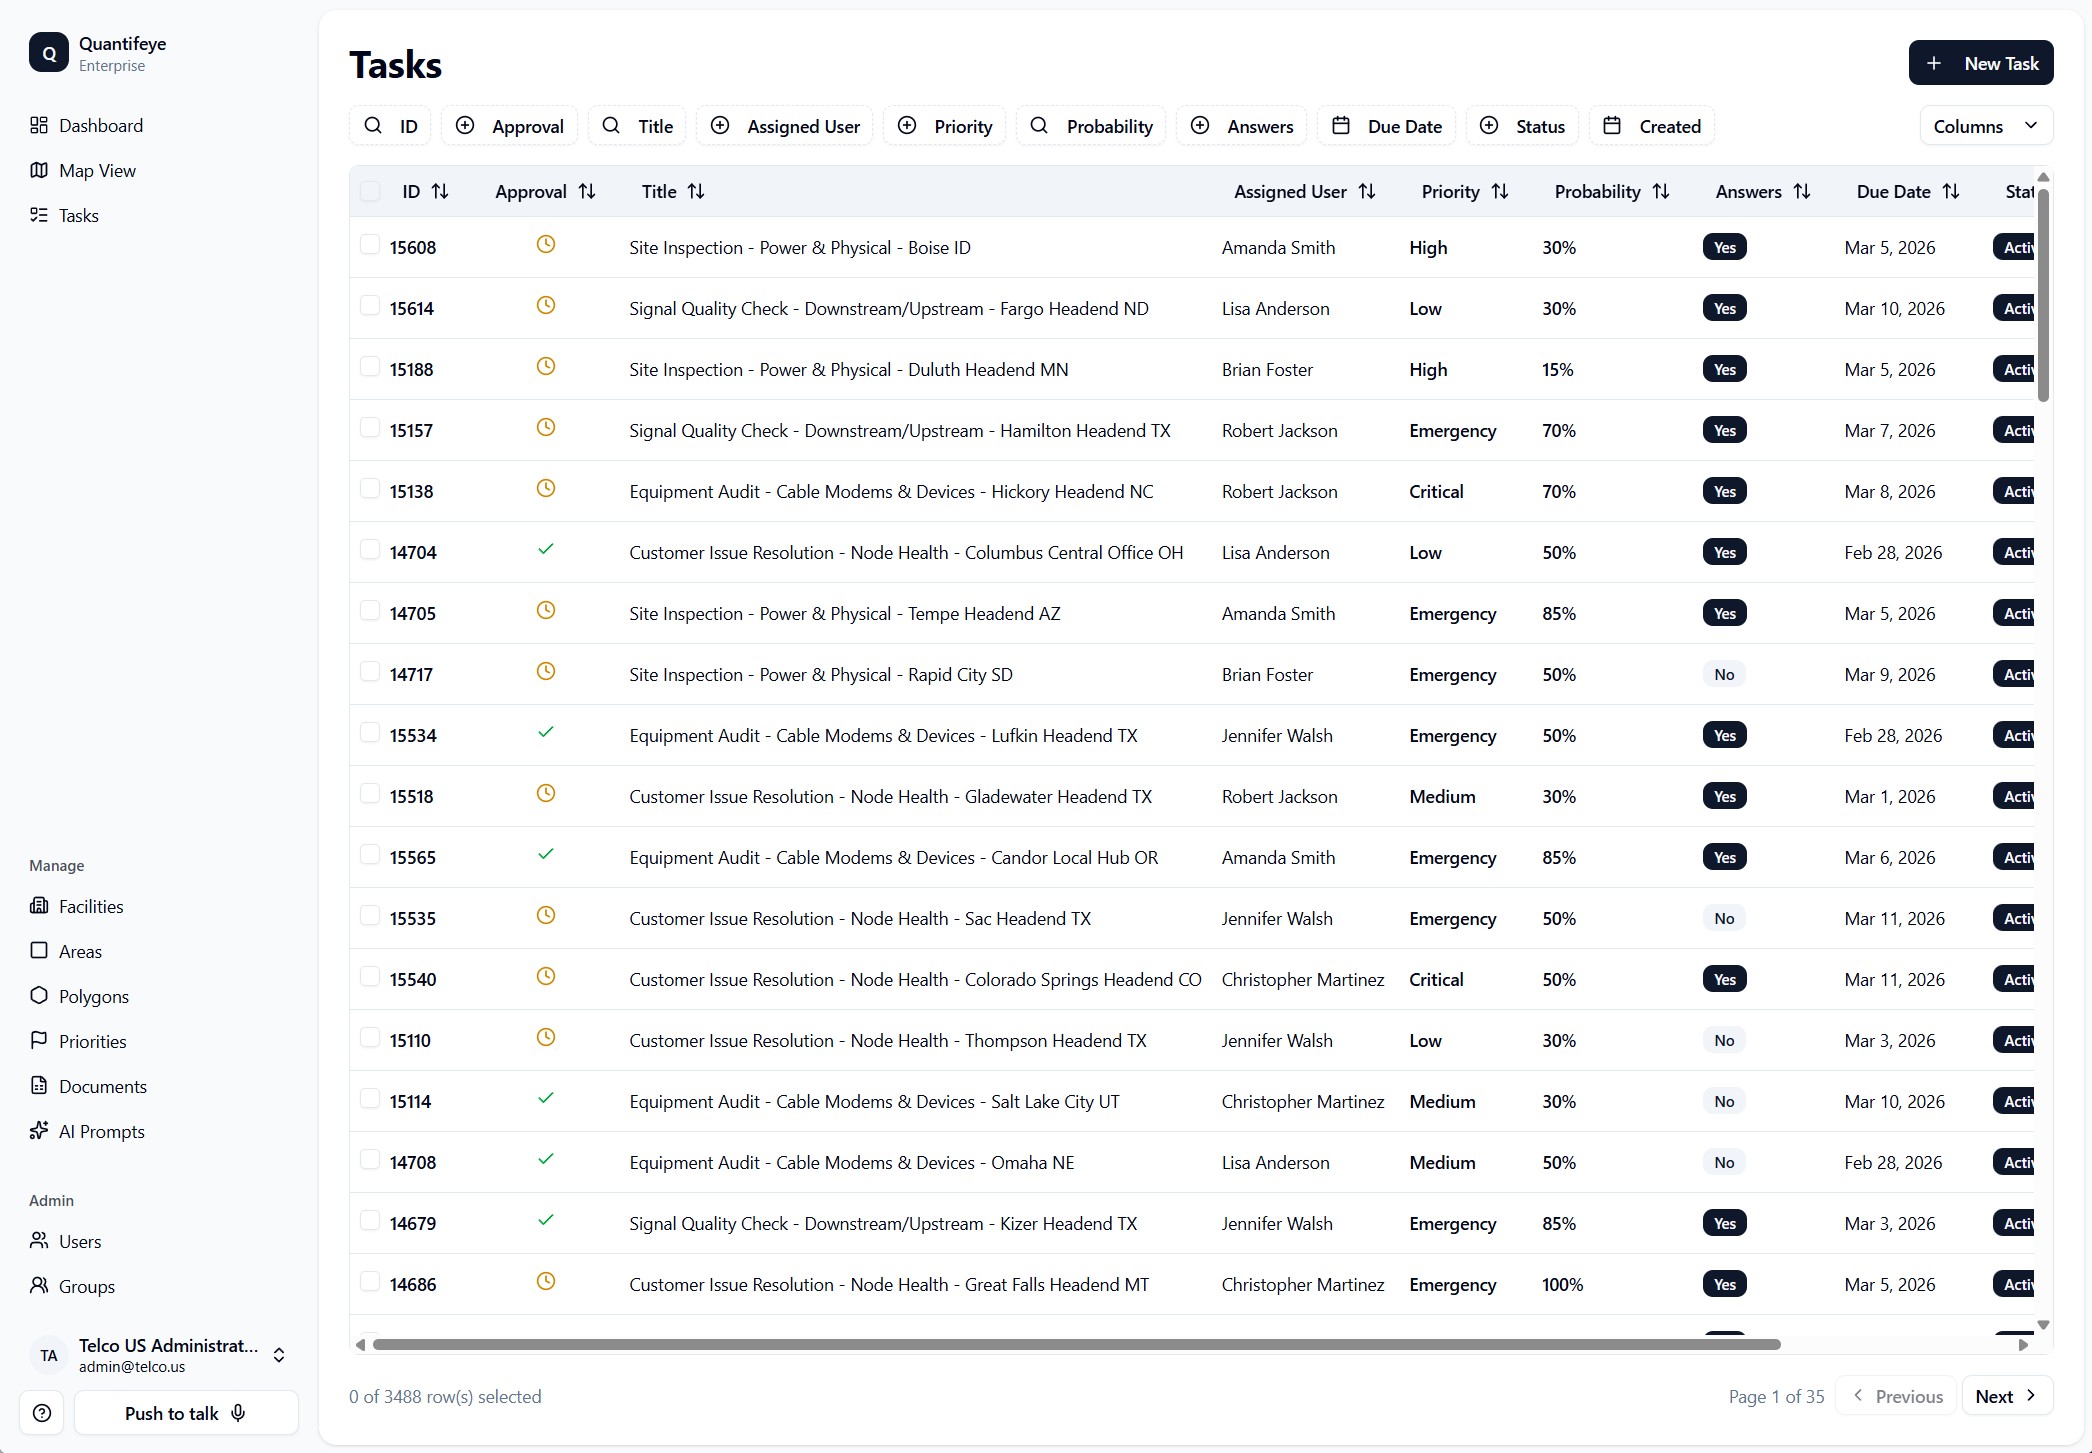Viewport: 2092px width, 1453px height.
Task: Select the checkbox for task 15188
Action: pos(370,367)
